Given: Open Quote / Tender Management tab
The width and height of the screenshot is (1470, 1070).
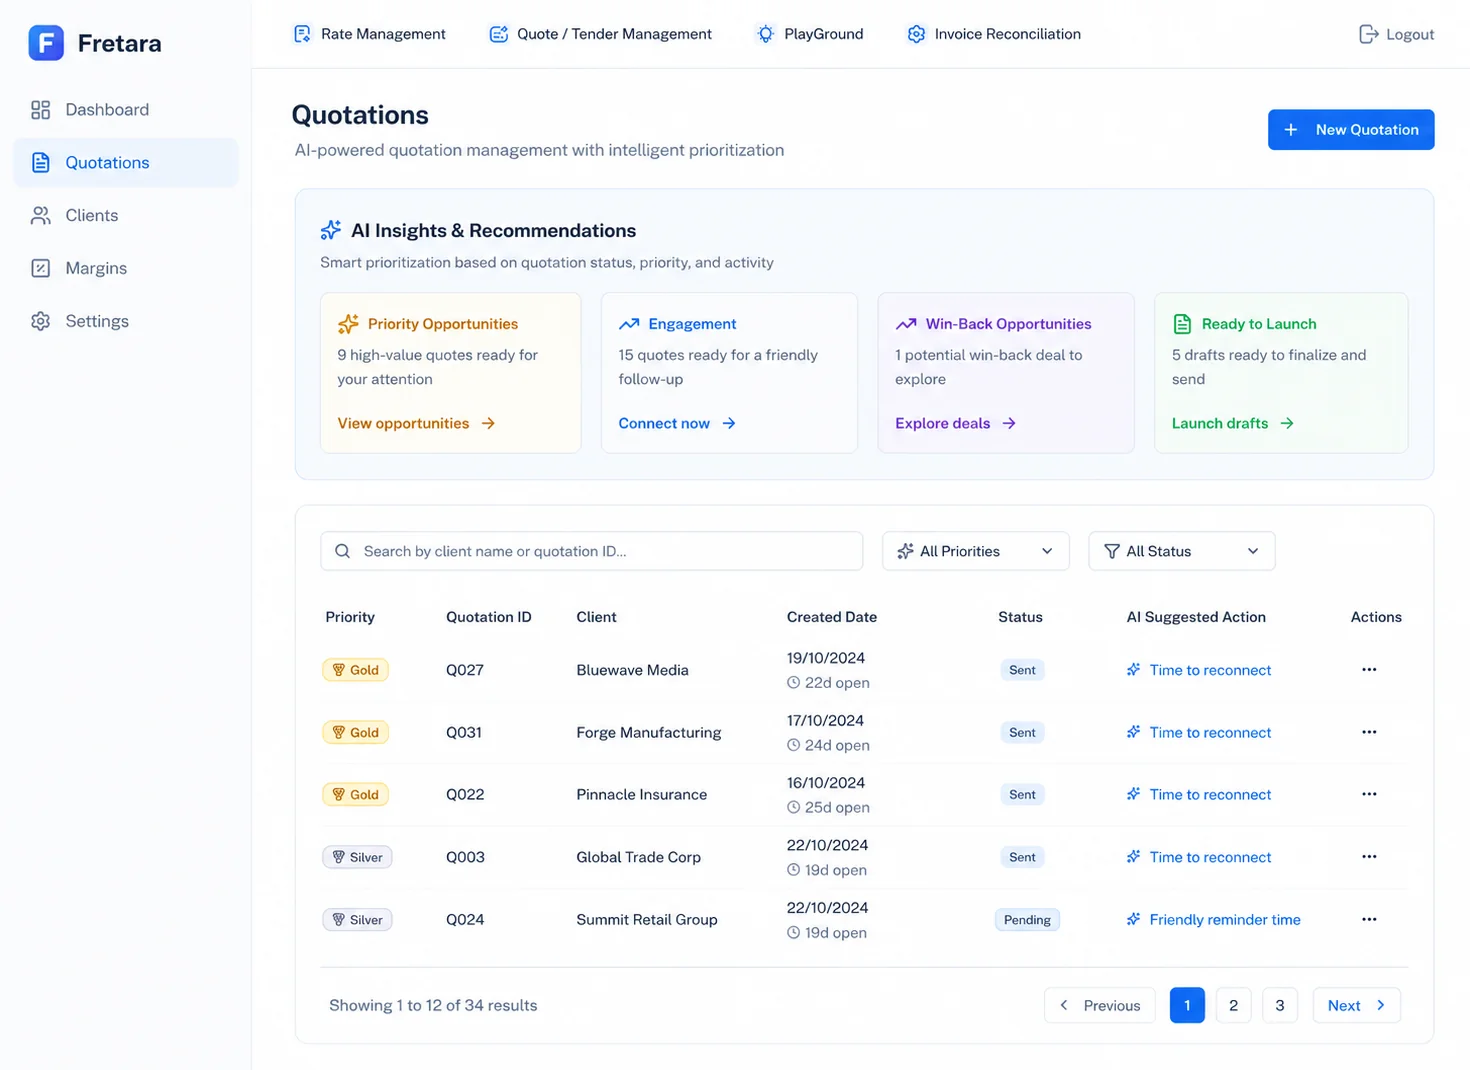Looking at the screenshot, I should [x=600, y=34].
